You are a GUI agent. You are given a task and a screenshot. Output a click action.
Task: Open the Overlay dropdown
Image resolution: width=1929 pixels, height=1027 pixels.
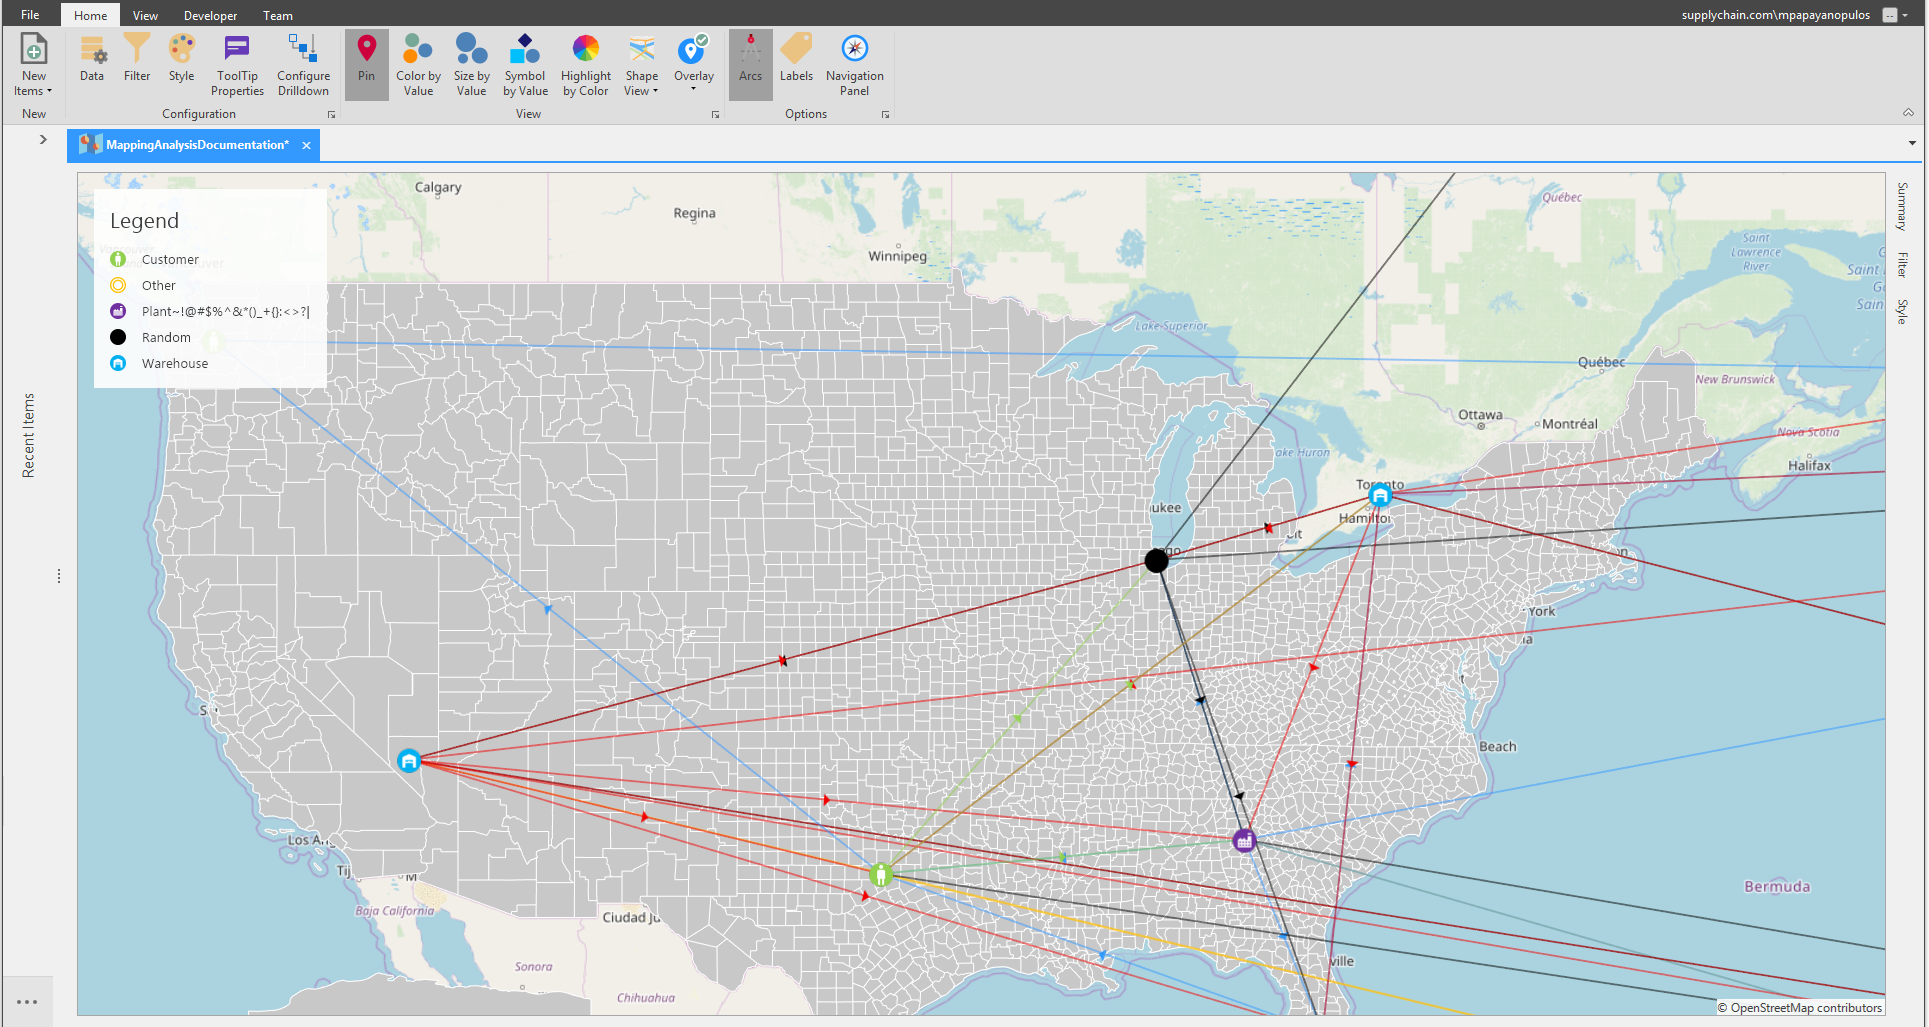[x=694, y=65]
